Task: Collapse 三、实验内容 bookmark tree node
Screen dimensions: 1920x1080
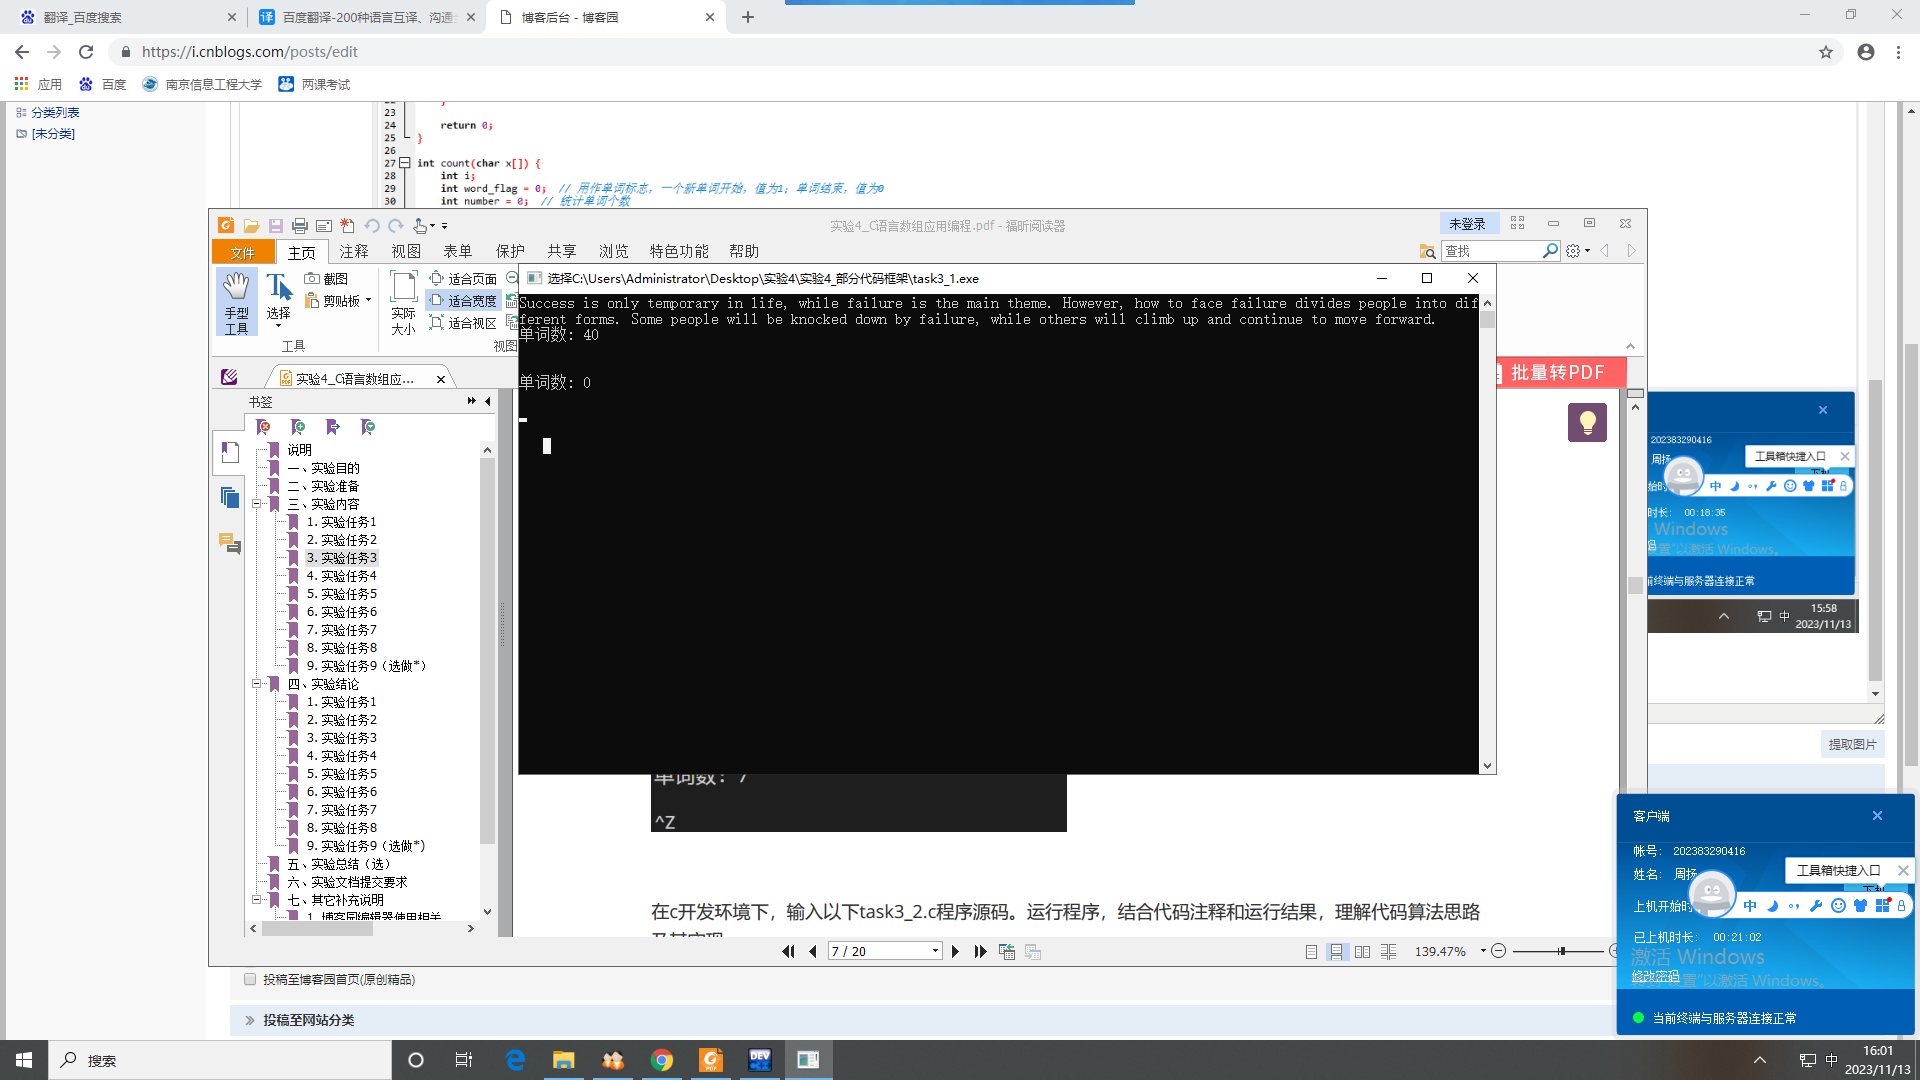Action: click(x=256, y=504)
